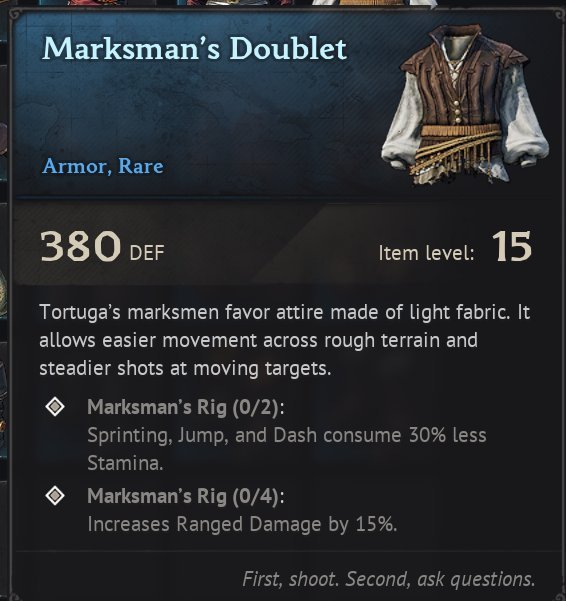
Task: Click the ornate top-left corner of tooltip frame
Action: click(x=15, y=15)
